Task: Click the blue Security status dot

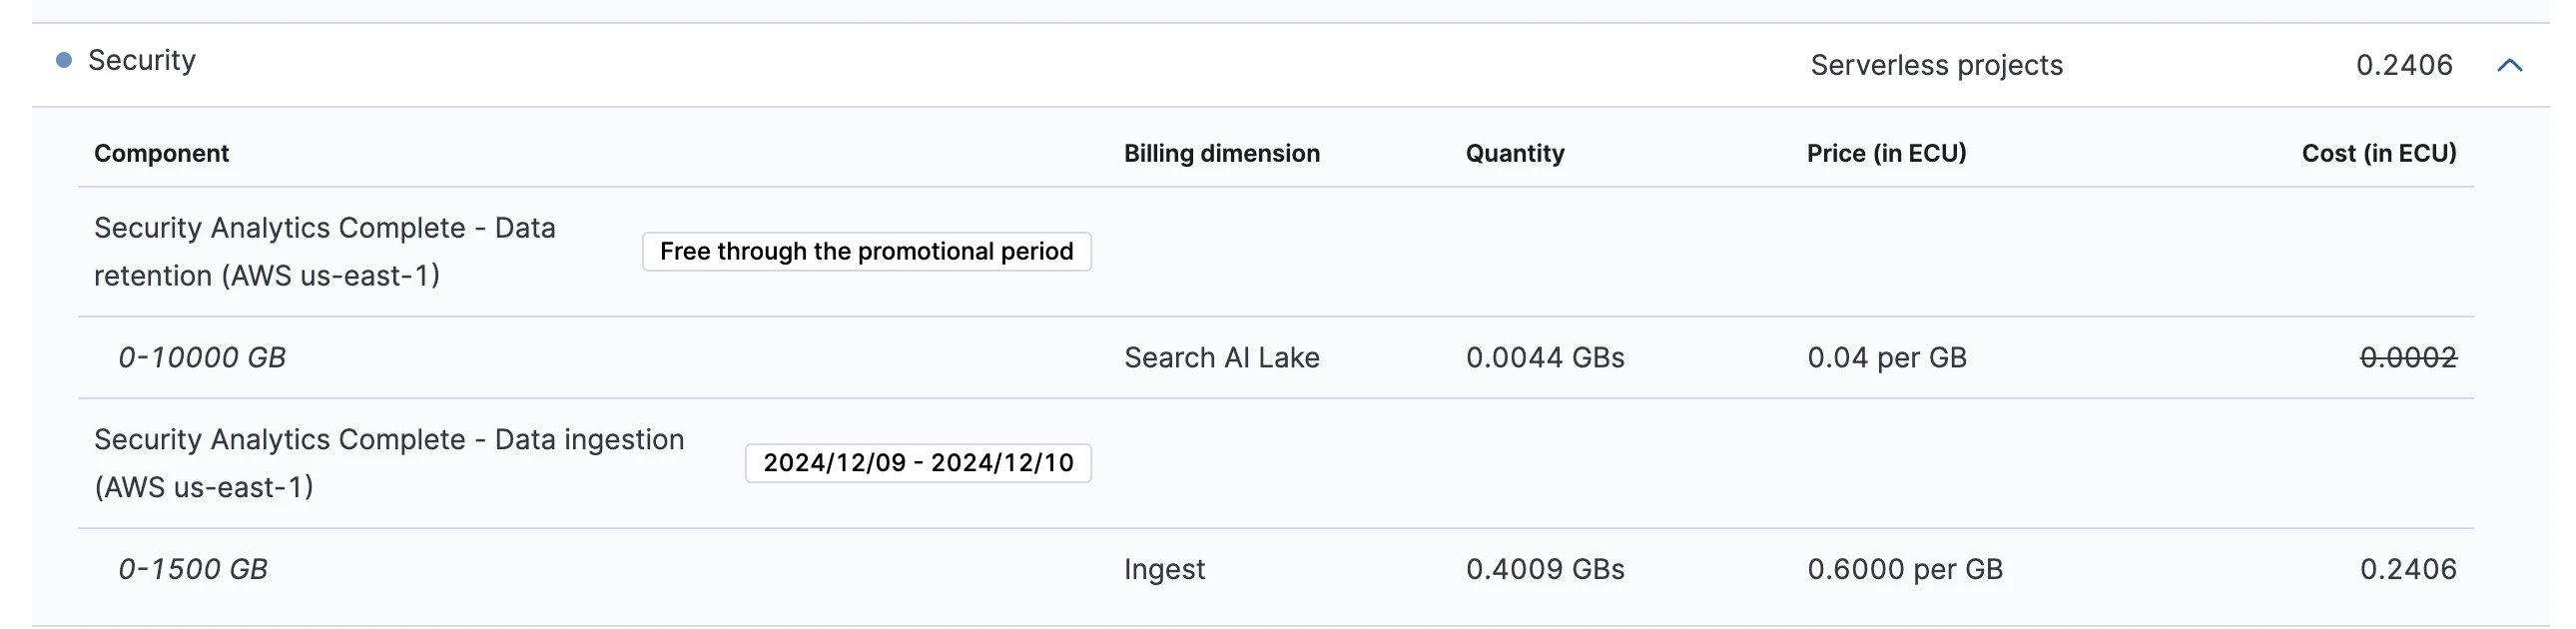Action: [64, 60]
